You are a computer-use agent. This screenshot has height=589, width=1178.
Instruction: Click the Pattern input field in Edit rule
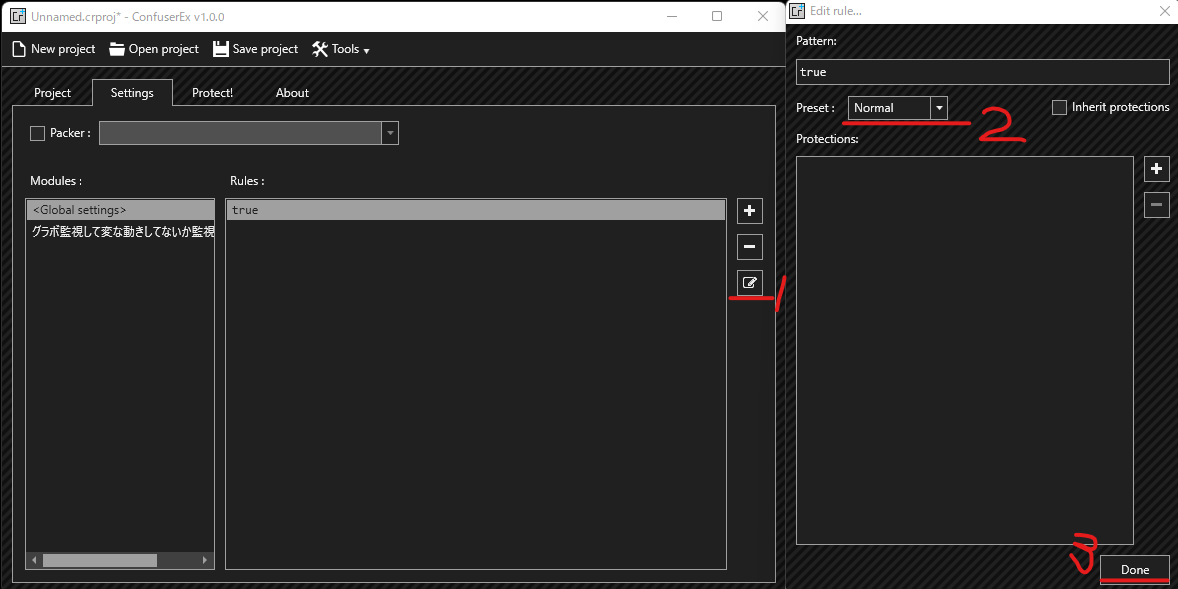click(x=983, y=72)
